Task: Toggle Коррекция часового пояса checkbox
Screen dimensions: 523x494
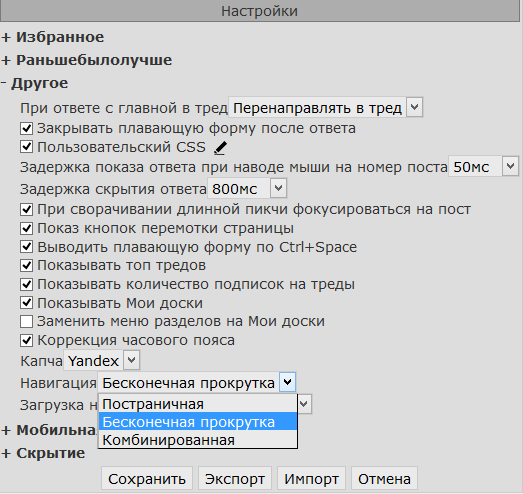Action: (26, 341)
